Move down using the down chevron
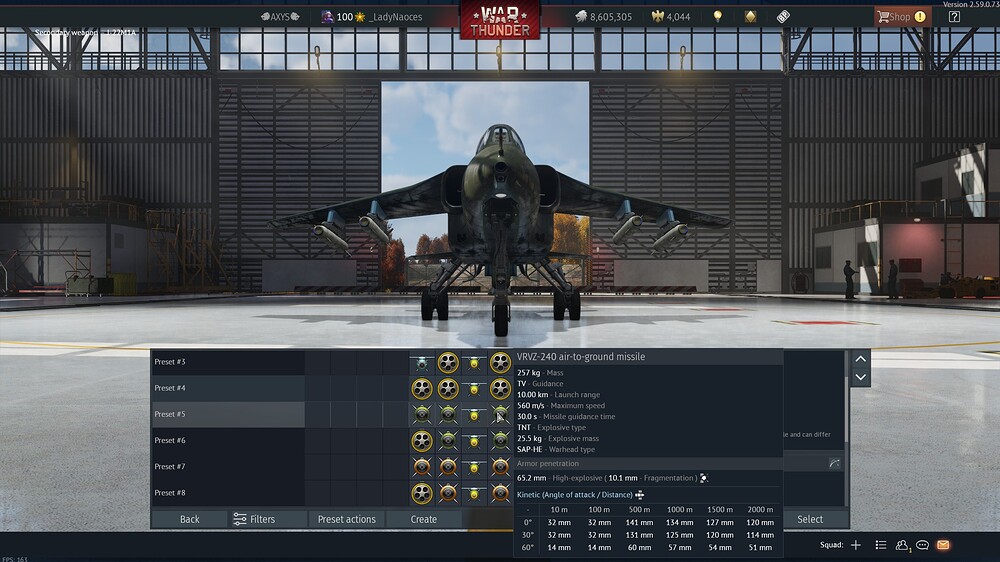Screen dimensions: 1000x562 coord(860,378)
